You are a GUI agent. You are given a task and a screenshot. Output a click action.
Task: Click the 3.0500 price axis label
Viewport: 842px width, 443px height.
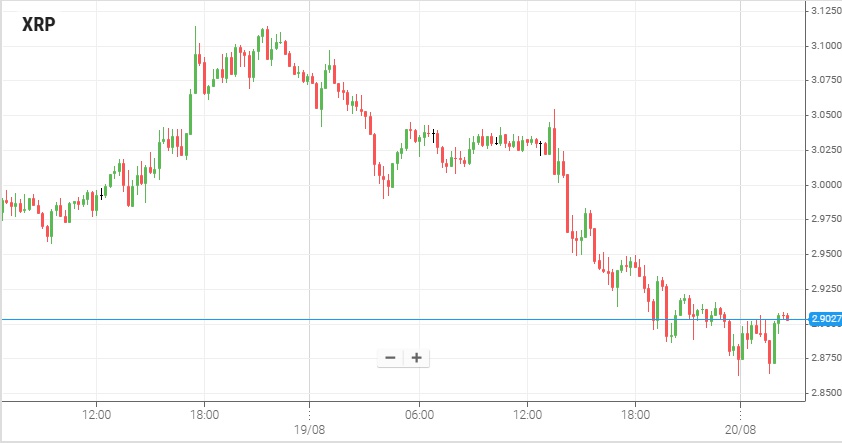pyautogui.click(x=826, y=115)
